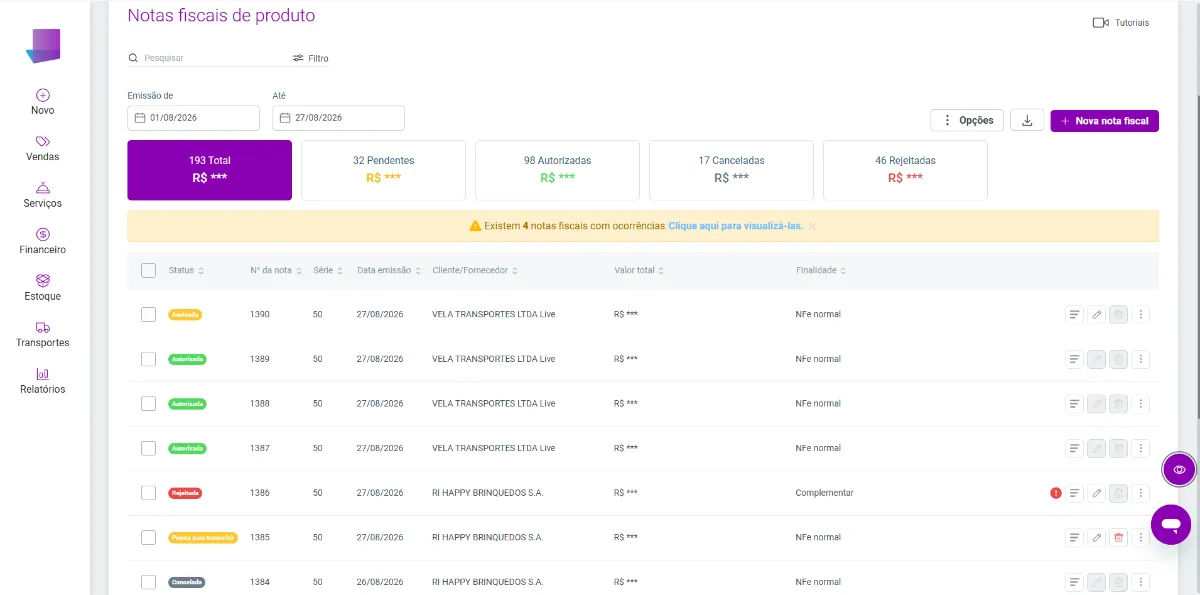Sort table by Série column
The height and width of the screenshot is (595, 1200).
(327, 271)
